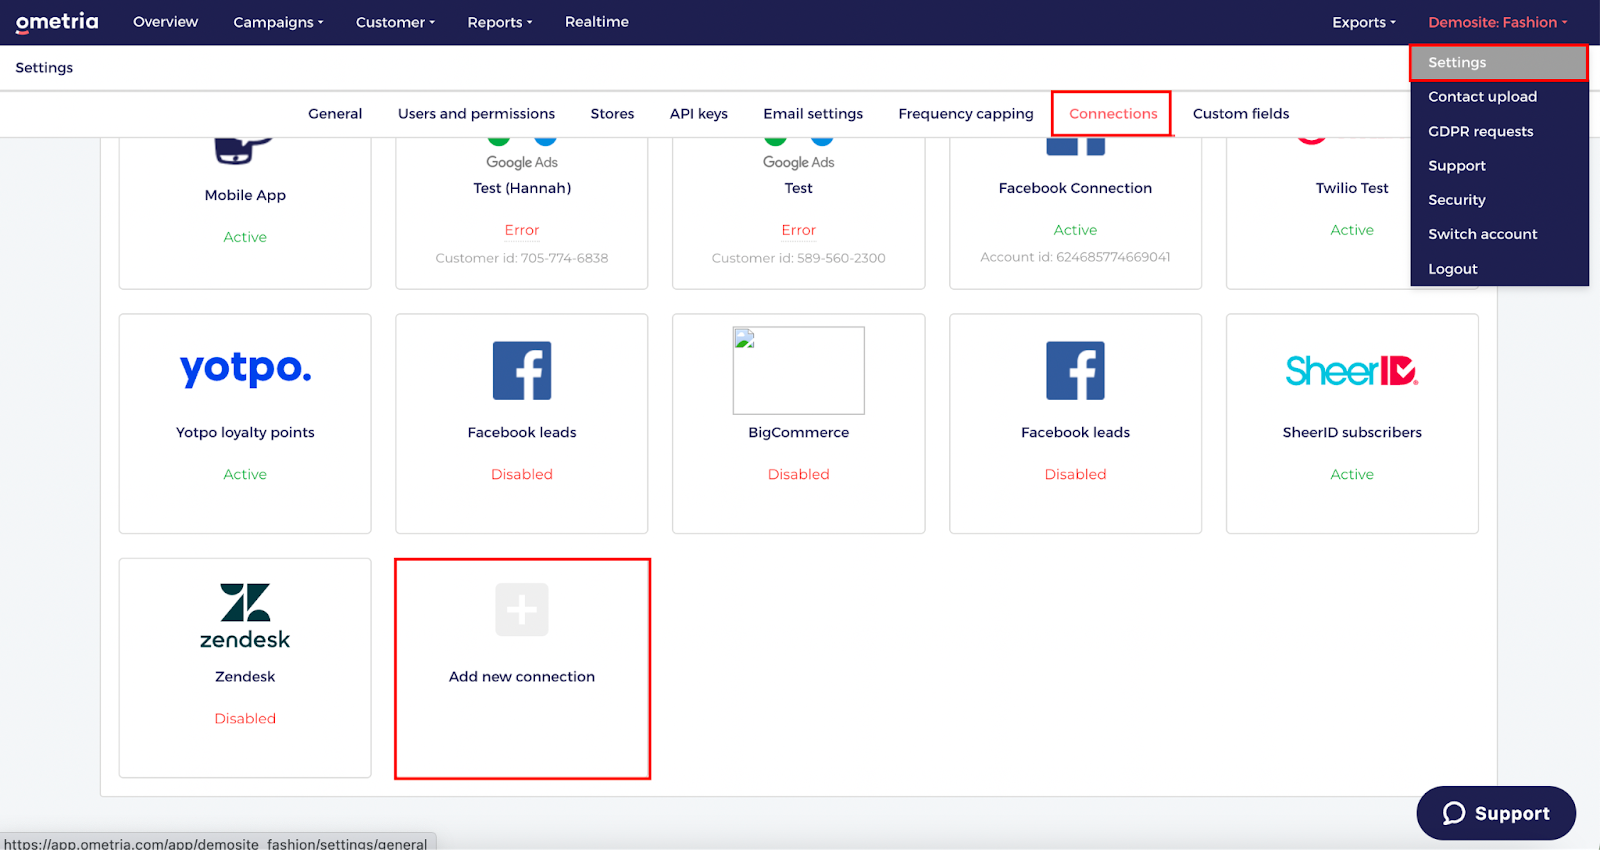1600x850 pixels.
Task: Select Settings in the account menu
Action: click(1499, 62)
